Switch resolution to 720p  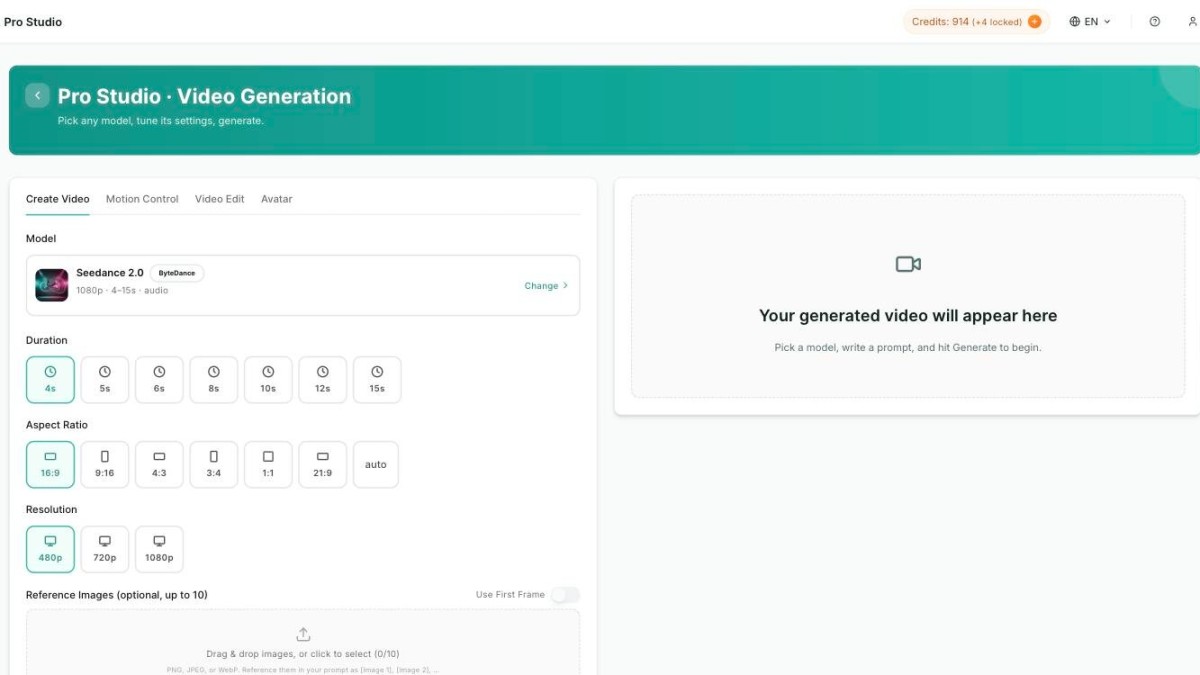[105, 549]
